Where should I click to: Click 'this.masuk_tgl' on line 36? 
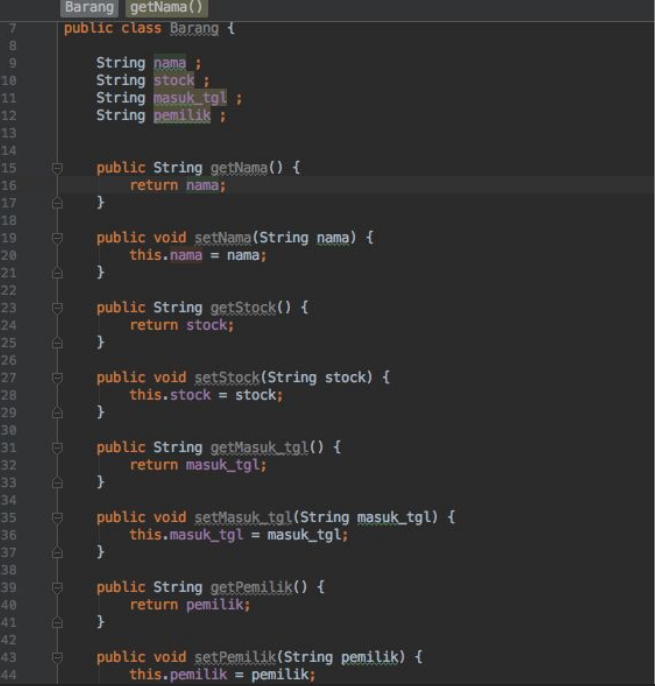[x=186, y=535]
